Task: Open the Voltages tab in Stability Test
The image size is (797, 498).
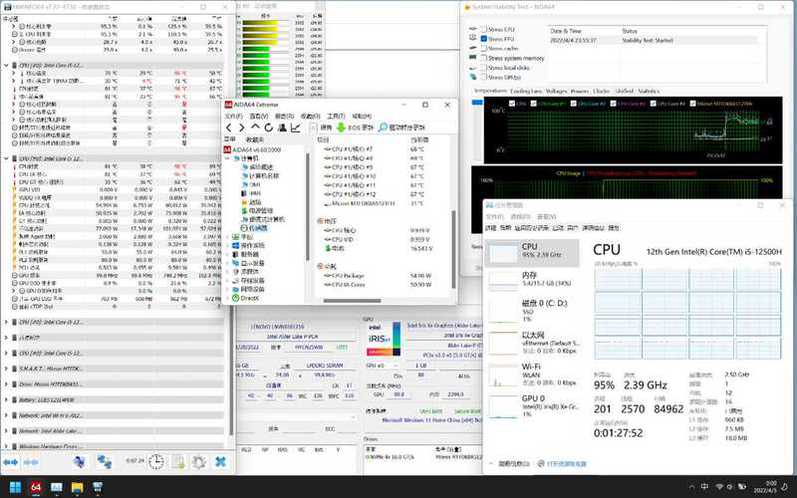Action: (x=556, y=91)
